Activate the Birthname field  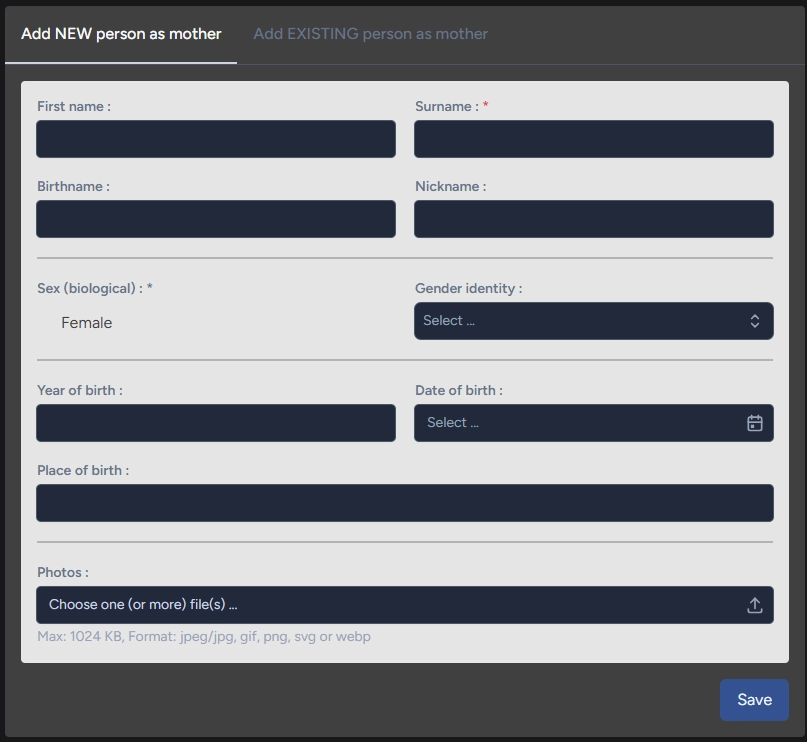click(x=216, y=219)
